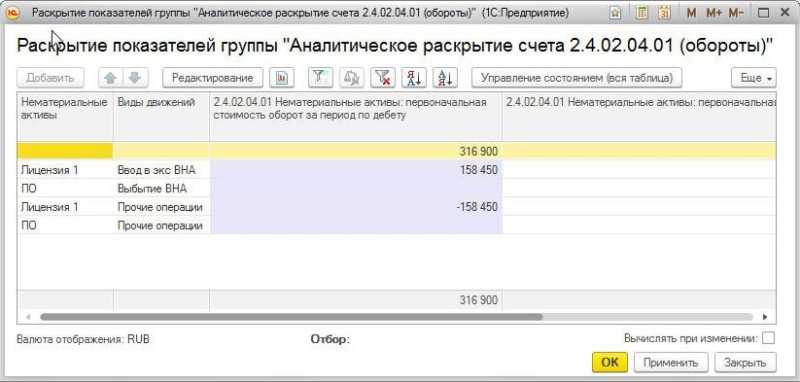This screenshot has width=800, height=382.
Task: Maximize the window
Action: (x=763, y=13)
